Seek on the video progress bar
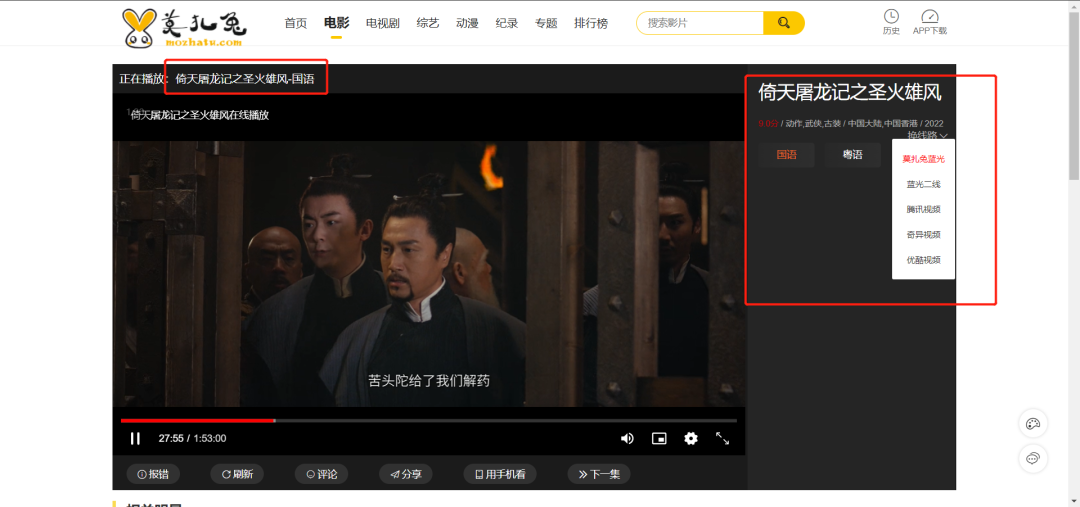The image size is (1080, 507). point(428,420)
